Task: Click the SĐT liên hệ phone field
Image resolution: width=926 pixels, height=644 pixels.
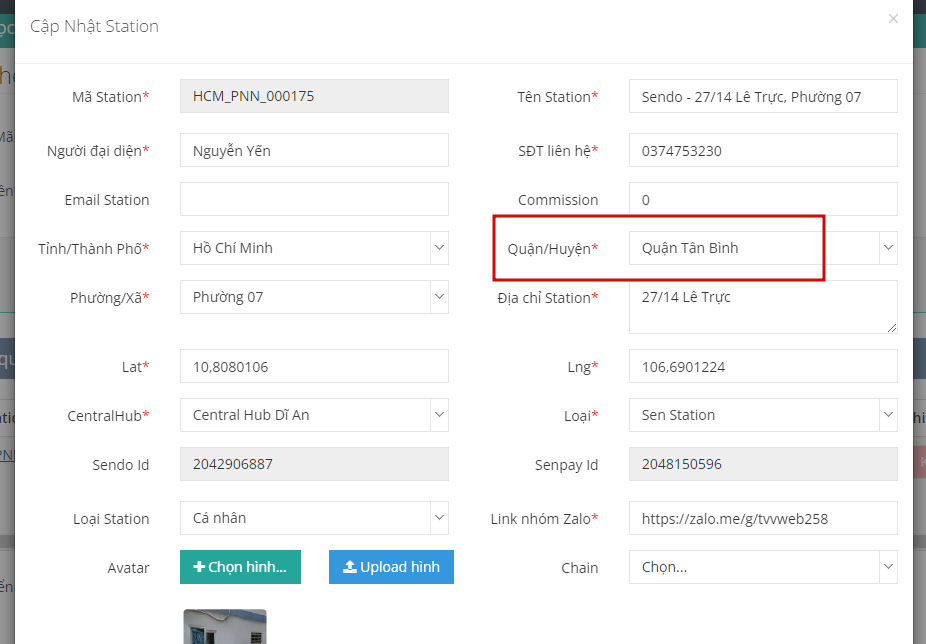Action: pyautogui.click(x=763, y=151)
